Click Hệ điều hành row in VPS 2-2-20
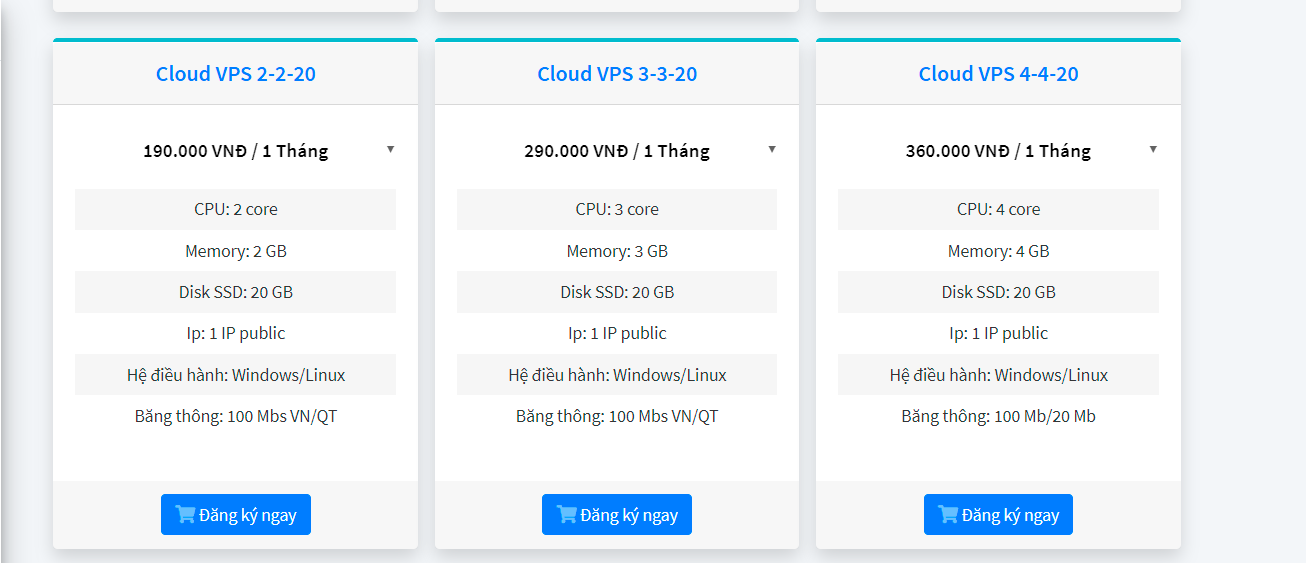This screenshot has height=563, width=1306. click(x=236, y=375)
